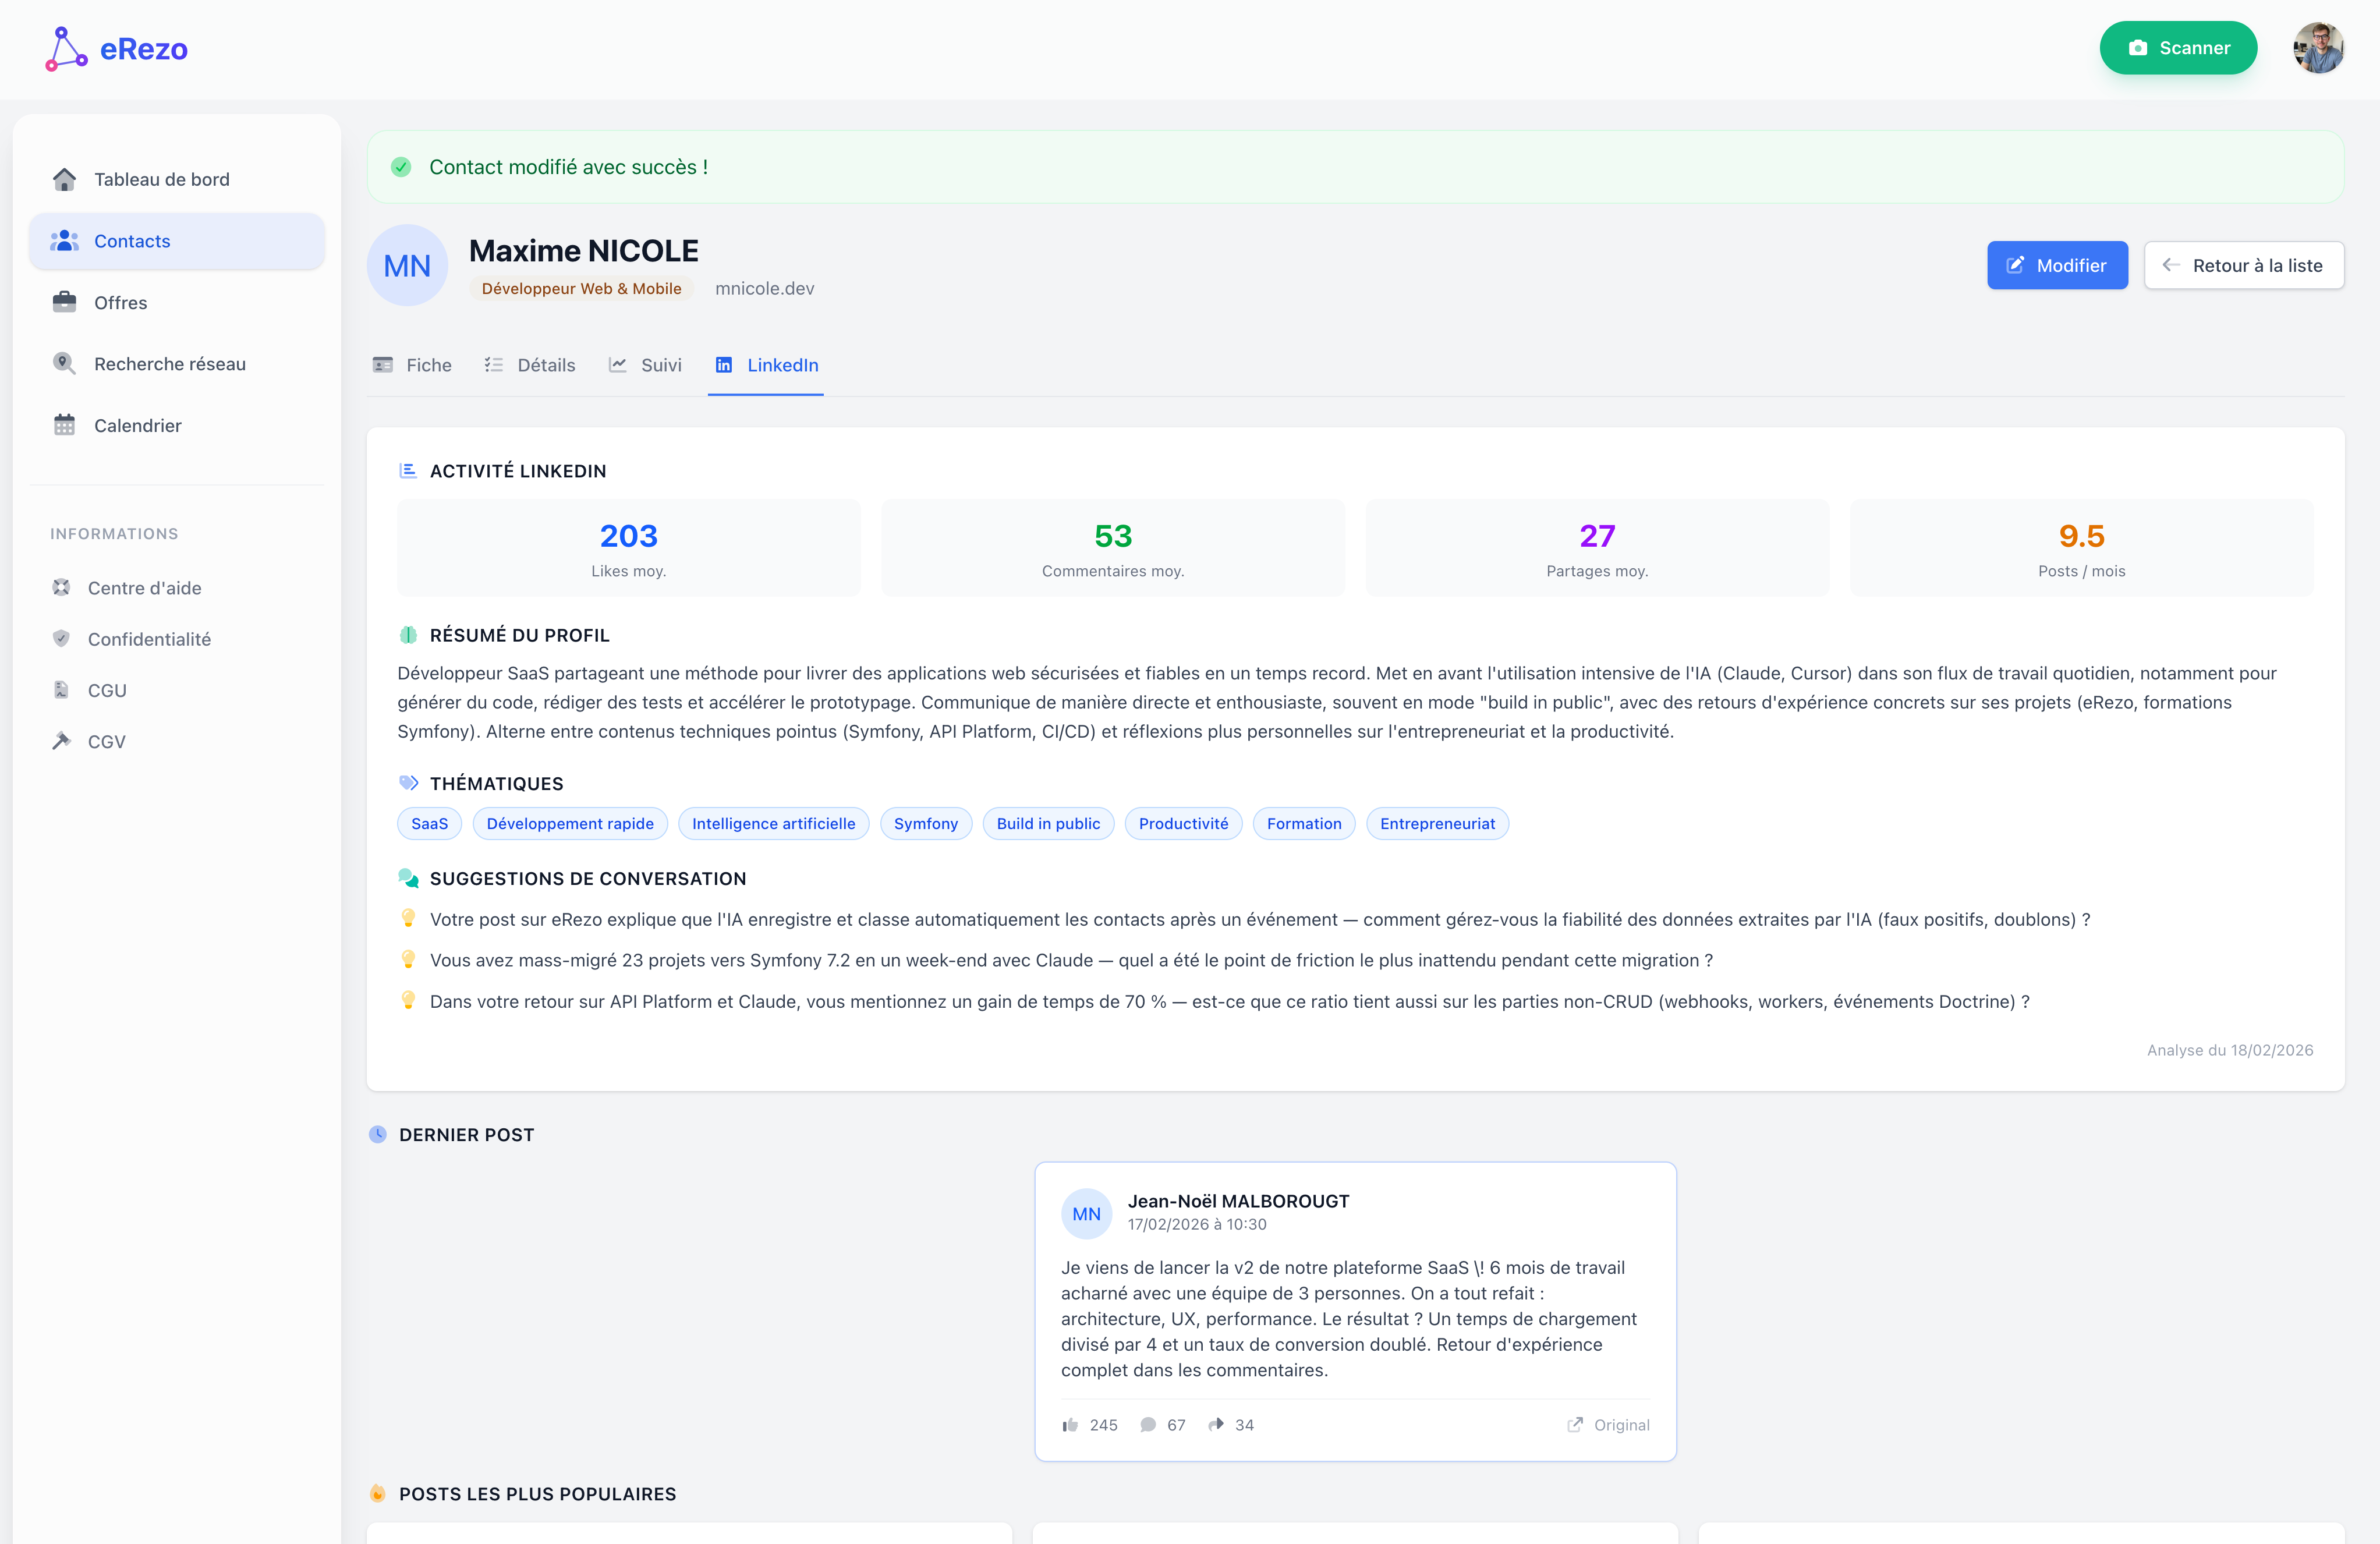Image resolution: width=2380 pixels, height=1544 pixels.
Task: Click the LinkedIn logo icon in the tab bar
Action: pos(724,365)
